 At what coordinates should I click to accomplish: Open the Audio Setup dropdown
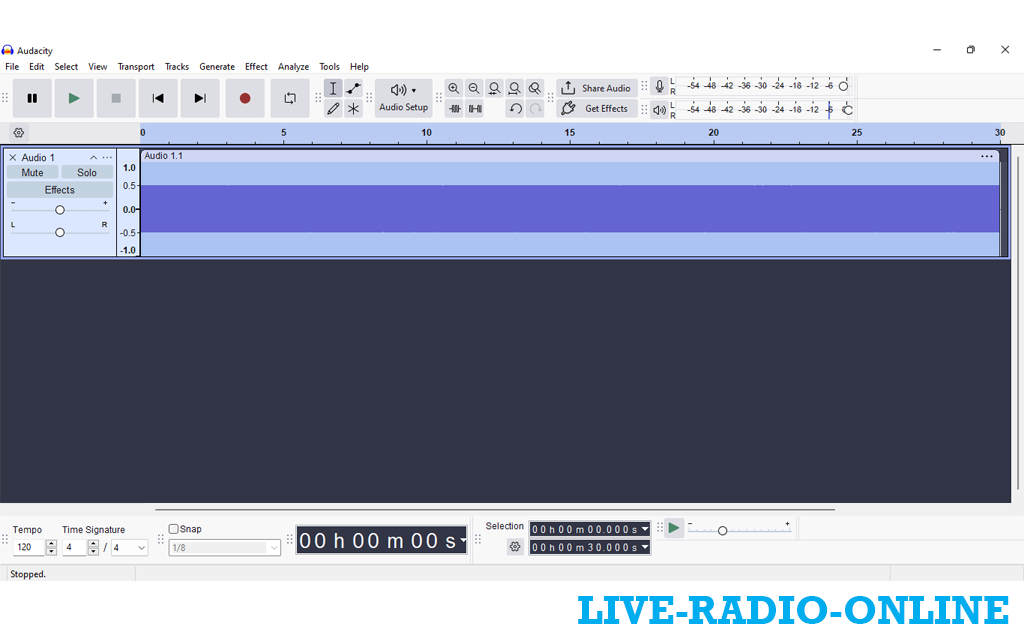pyautogui.click(x=404, y=98)
